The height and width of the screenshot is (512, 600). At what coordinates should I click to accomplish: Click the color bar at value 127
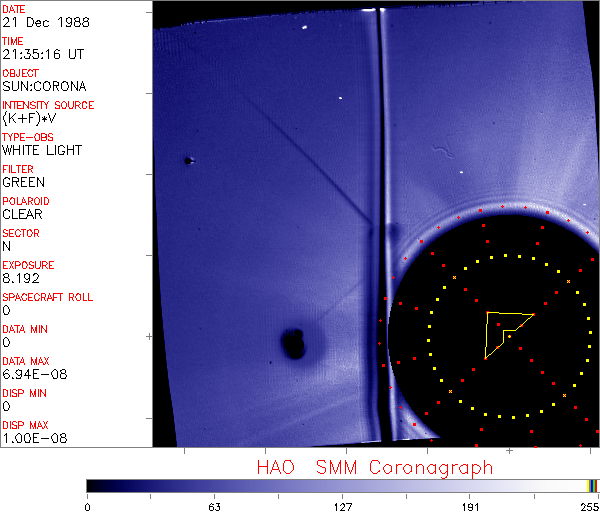(342, 485)
